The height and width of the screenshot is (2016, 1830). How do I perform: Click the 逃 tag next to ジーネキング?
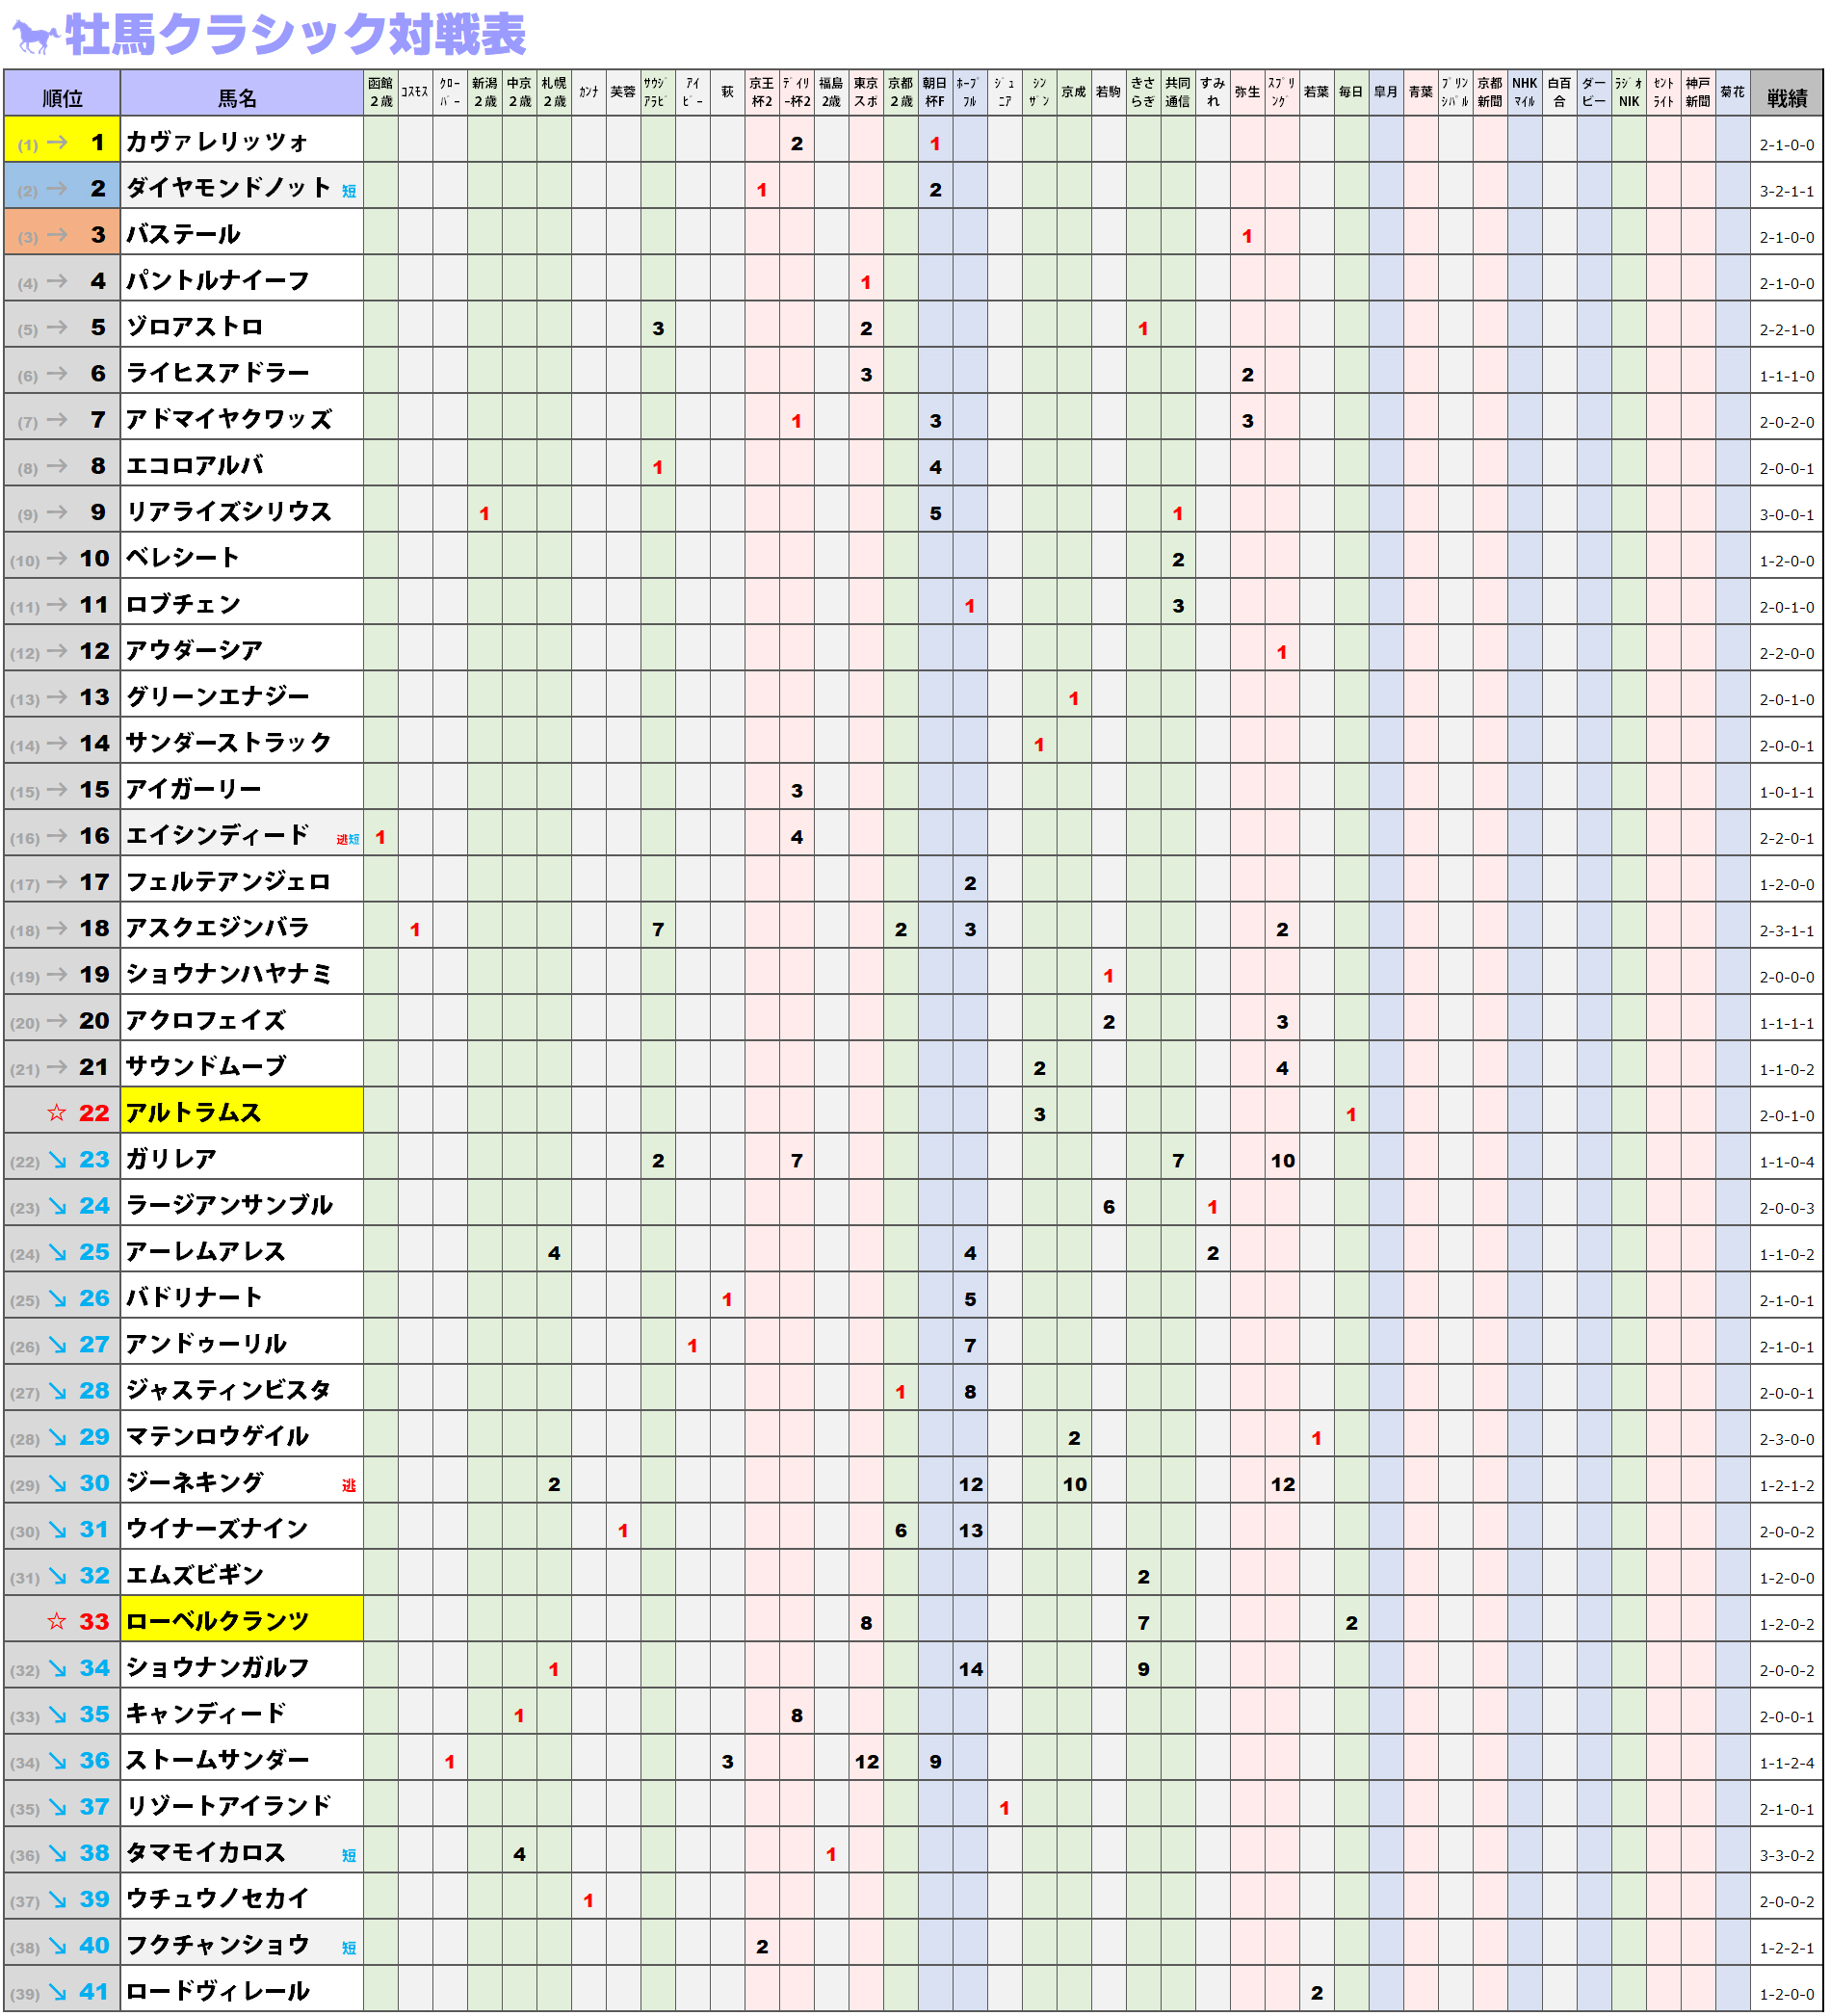point(349,1486)
